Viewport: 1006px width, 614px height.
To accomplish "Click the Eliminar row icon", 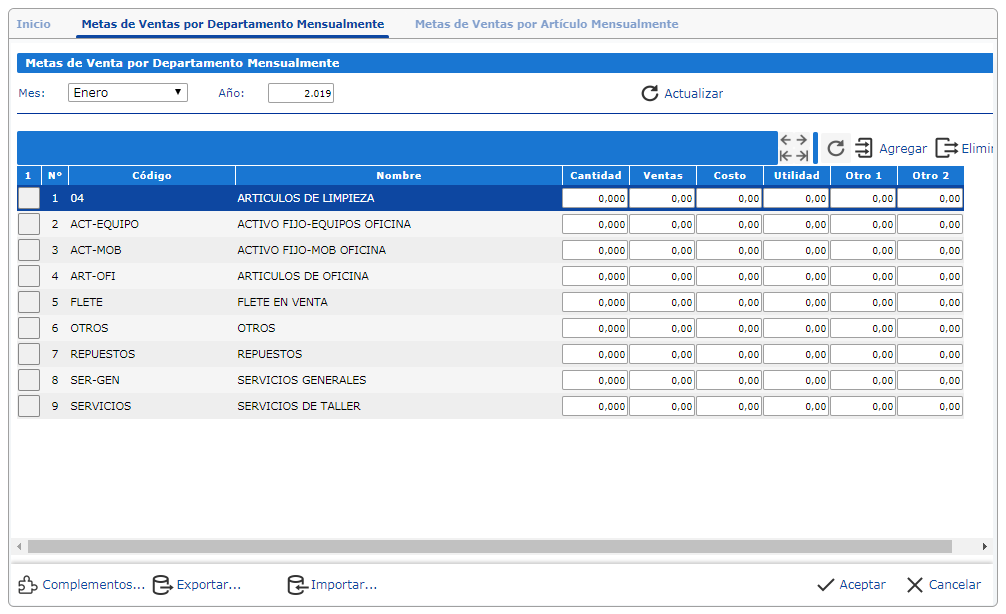I will (946, 149).
